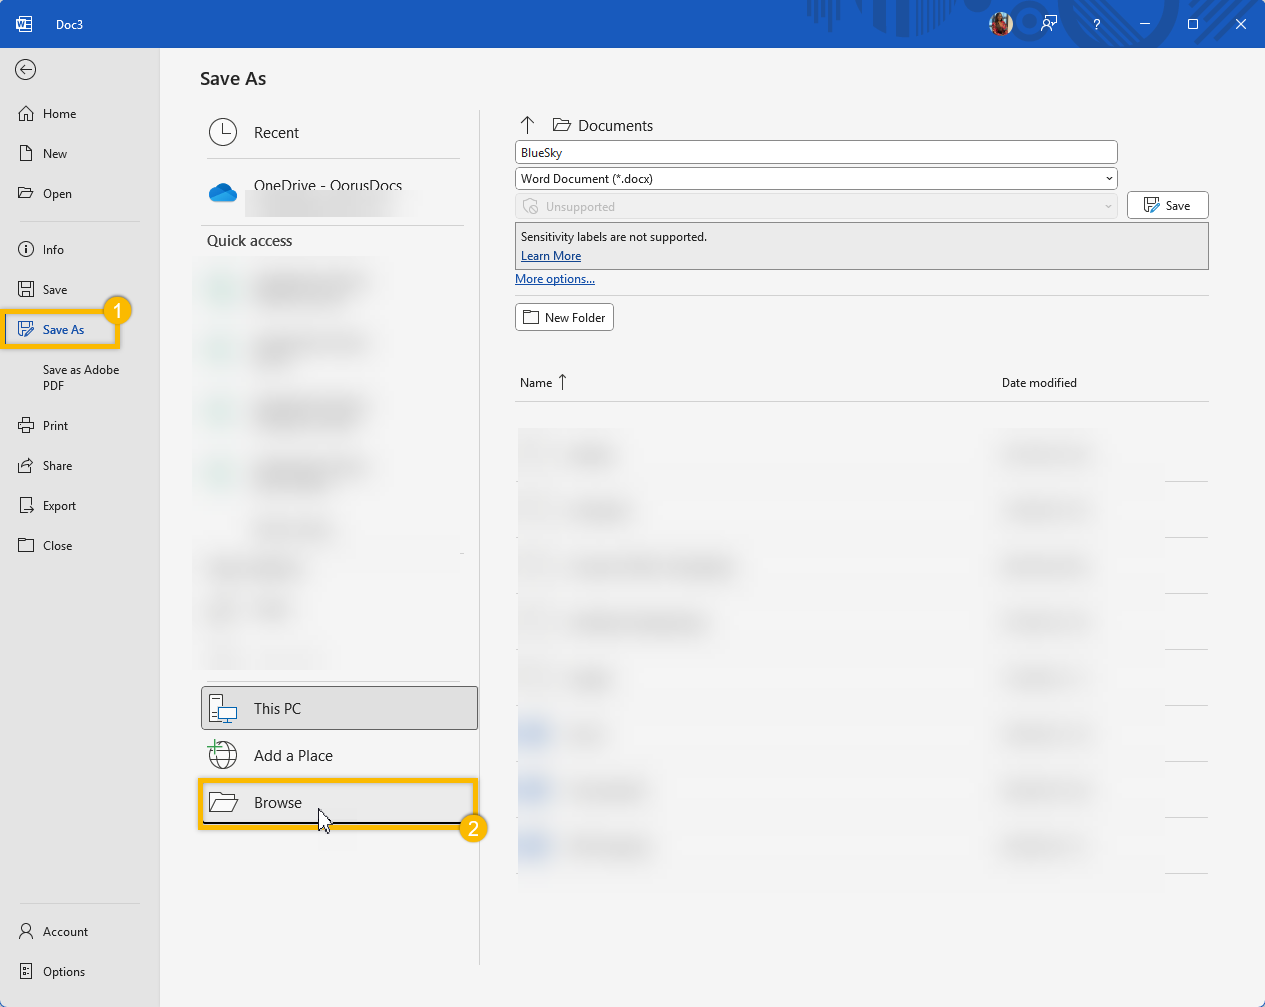The image size is (1265, 1007).
Task: Sort files by Date modified column
Action: coord(1039,383)
